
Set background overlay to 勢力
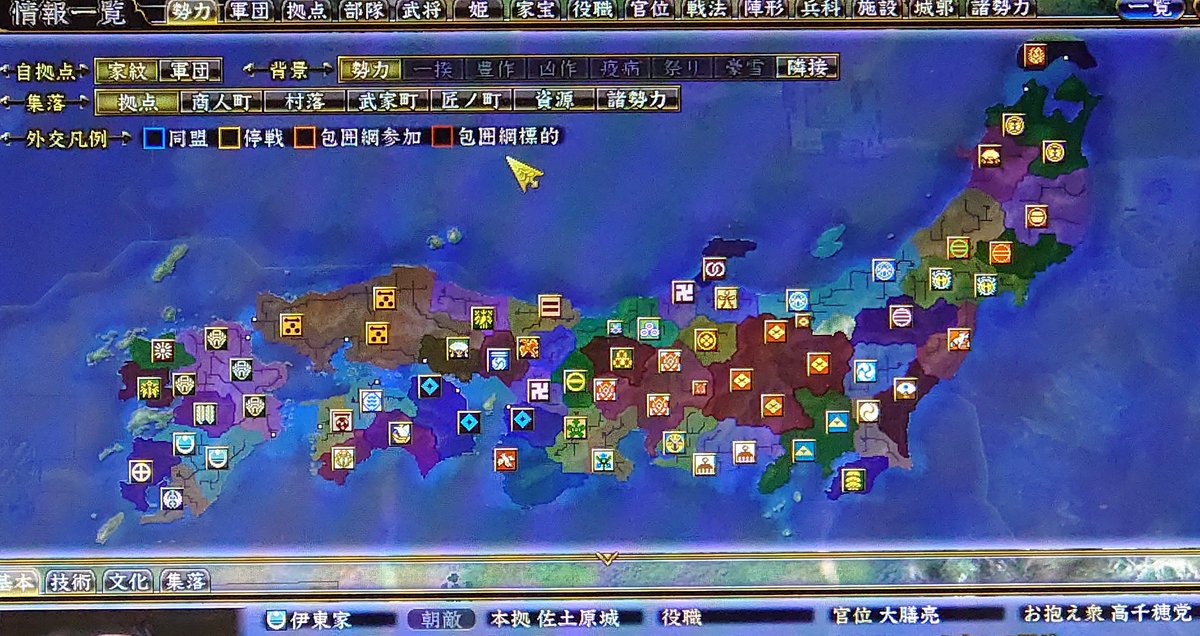(370, 70)
